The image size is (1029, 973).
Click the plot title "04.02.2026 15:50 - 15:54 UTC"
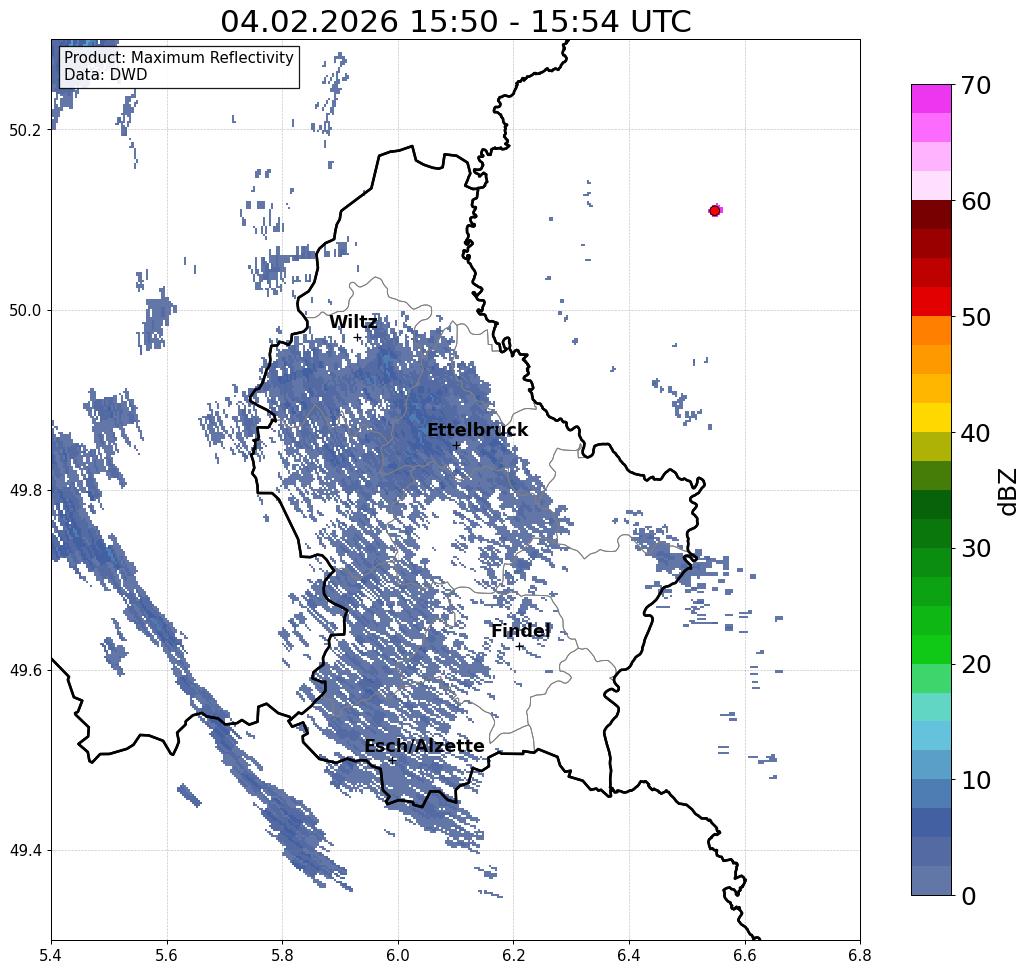coord(455,21)
